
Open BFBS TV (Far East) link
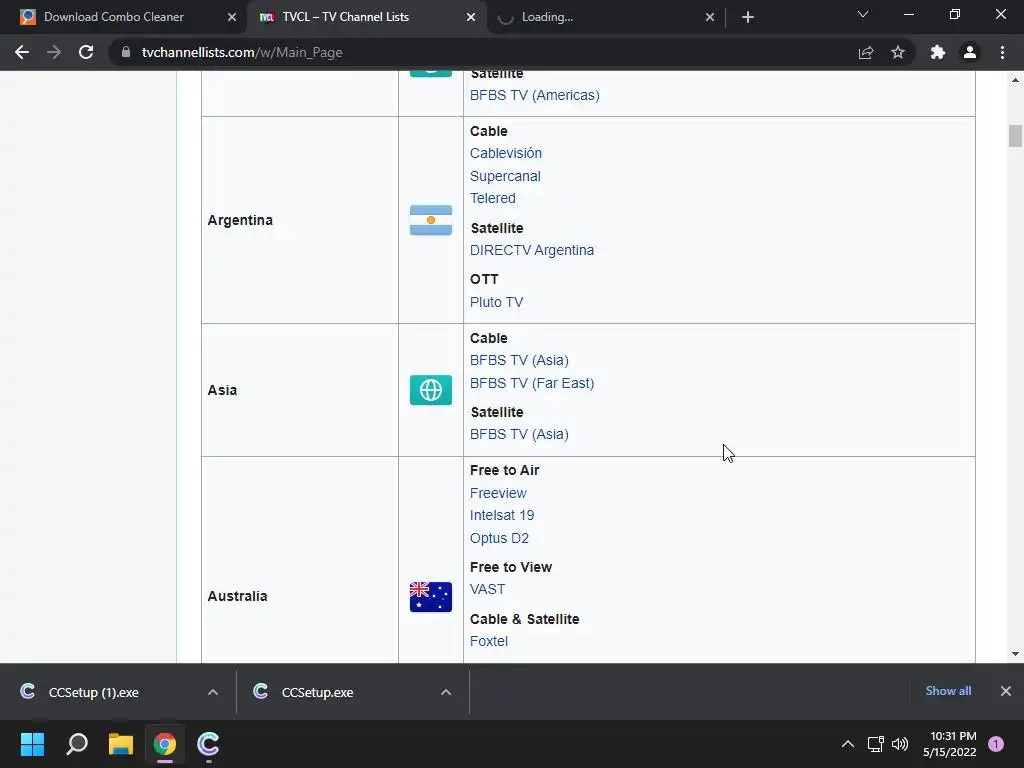pyautogui.click(x=532, y=383)
